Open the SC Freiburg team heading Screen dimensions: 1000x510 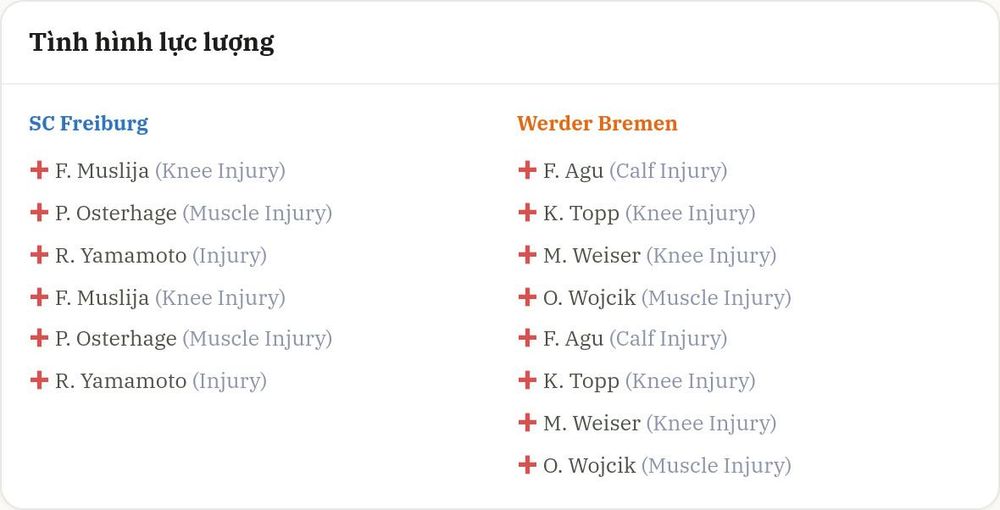(89, 123)
